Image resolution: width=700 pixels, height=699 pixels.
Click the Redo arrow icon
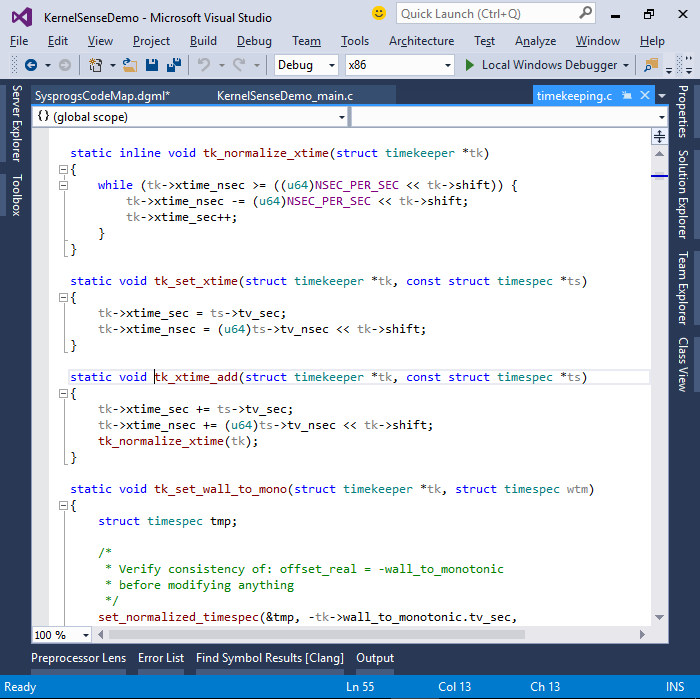(239, 65)
